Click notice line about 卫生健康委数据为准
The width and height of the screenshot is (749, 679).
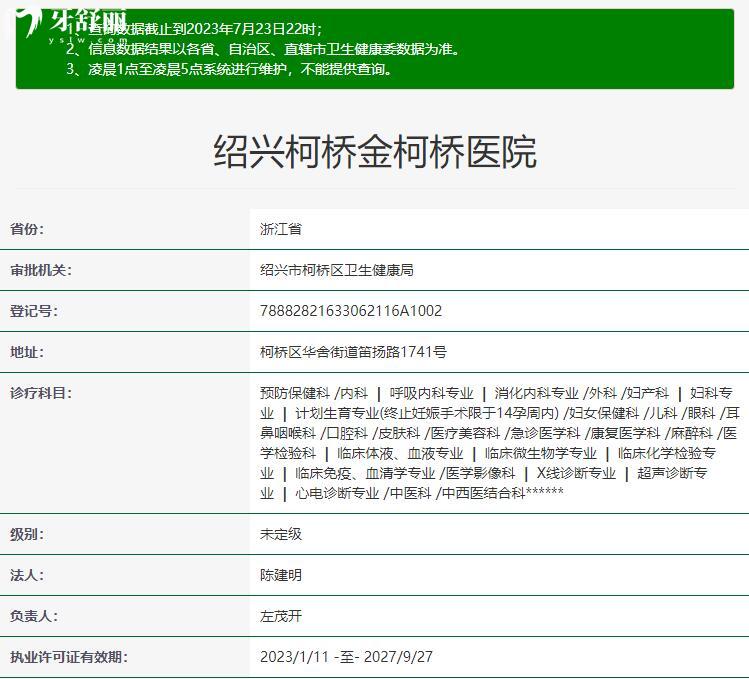[x=263, y=49]
